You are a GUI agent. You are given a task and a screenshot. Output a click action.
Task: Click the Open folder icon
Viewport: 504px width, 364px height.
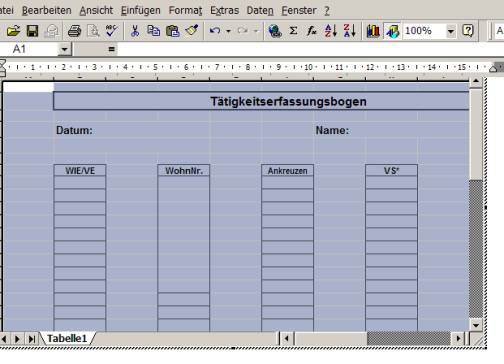click(x=13, y=31)
